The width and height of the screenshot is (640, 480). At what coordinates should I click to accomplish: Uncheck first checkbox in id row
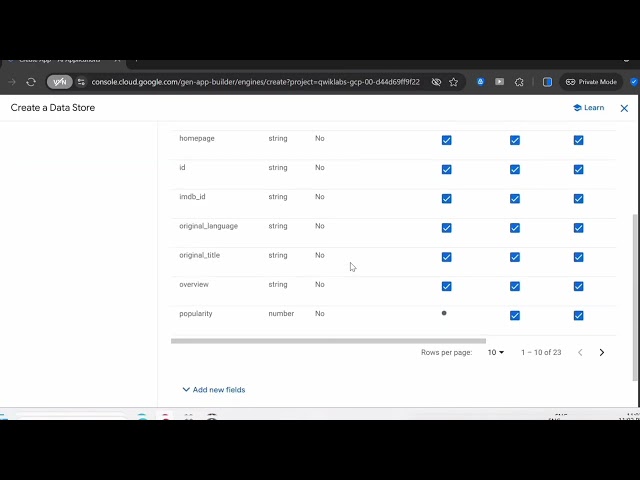[x=447, y=169]
